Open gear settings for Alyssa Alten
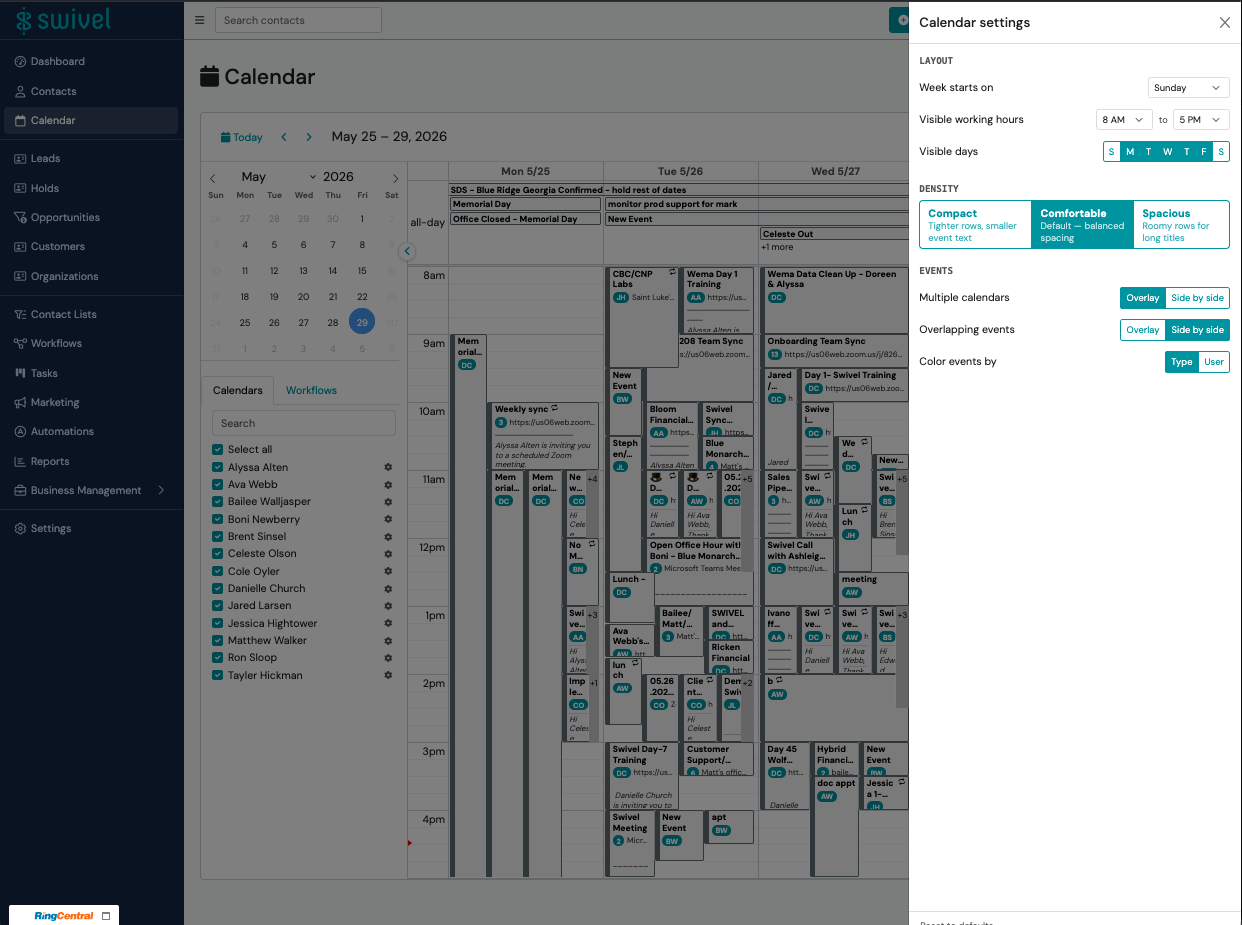 [388, 467]
